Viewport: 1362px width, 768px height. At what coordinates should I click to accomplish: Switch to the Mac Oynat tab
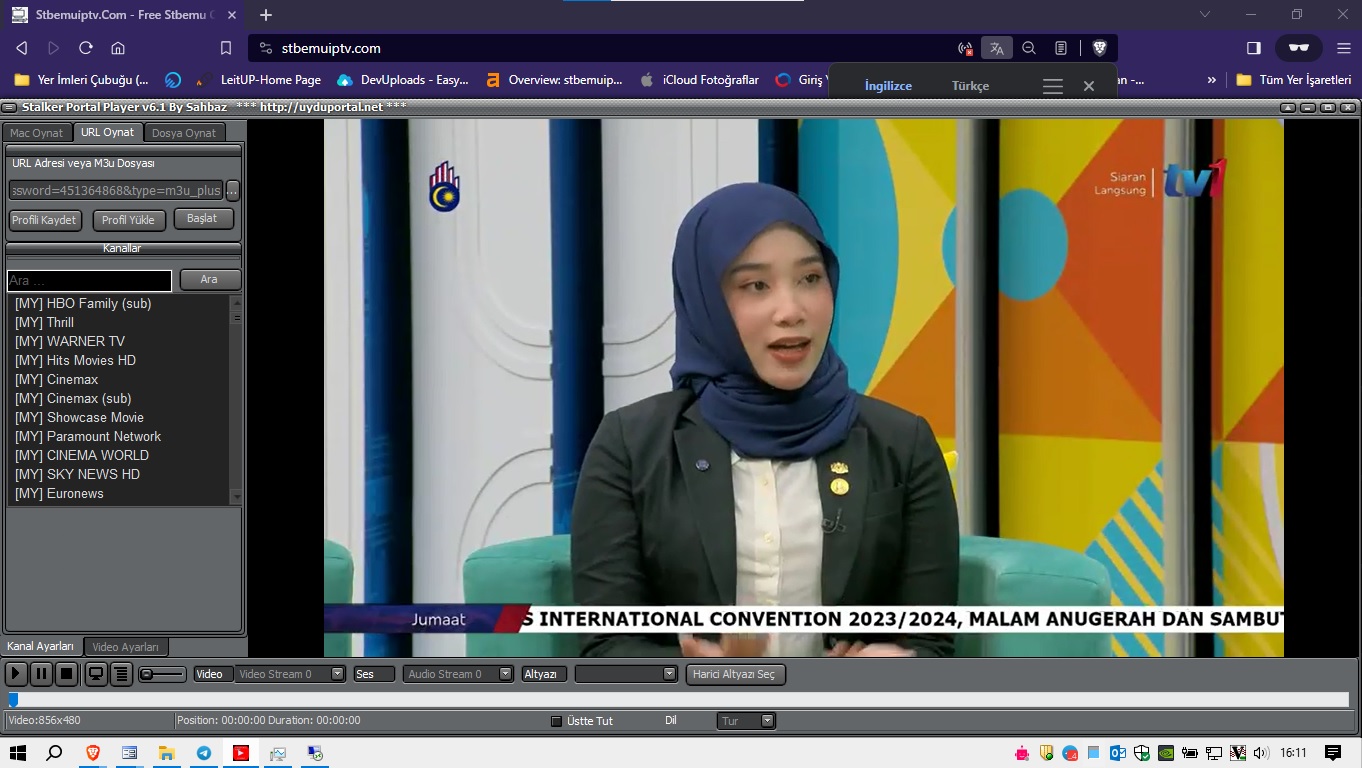coord(36,133)
